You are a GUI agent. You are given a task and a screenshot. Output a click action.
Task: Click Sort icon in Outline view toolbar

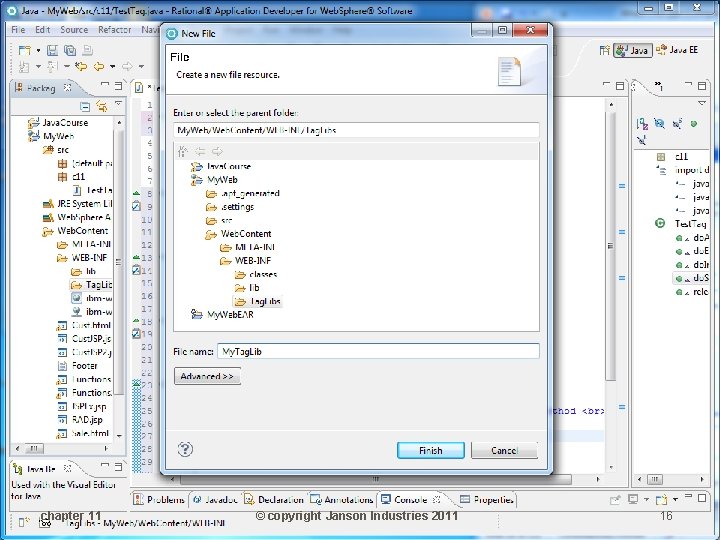coord(642,124)
